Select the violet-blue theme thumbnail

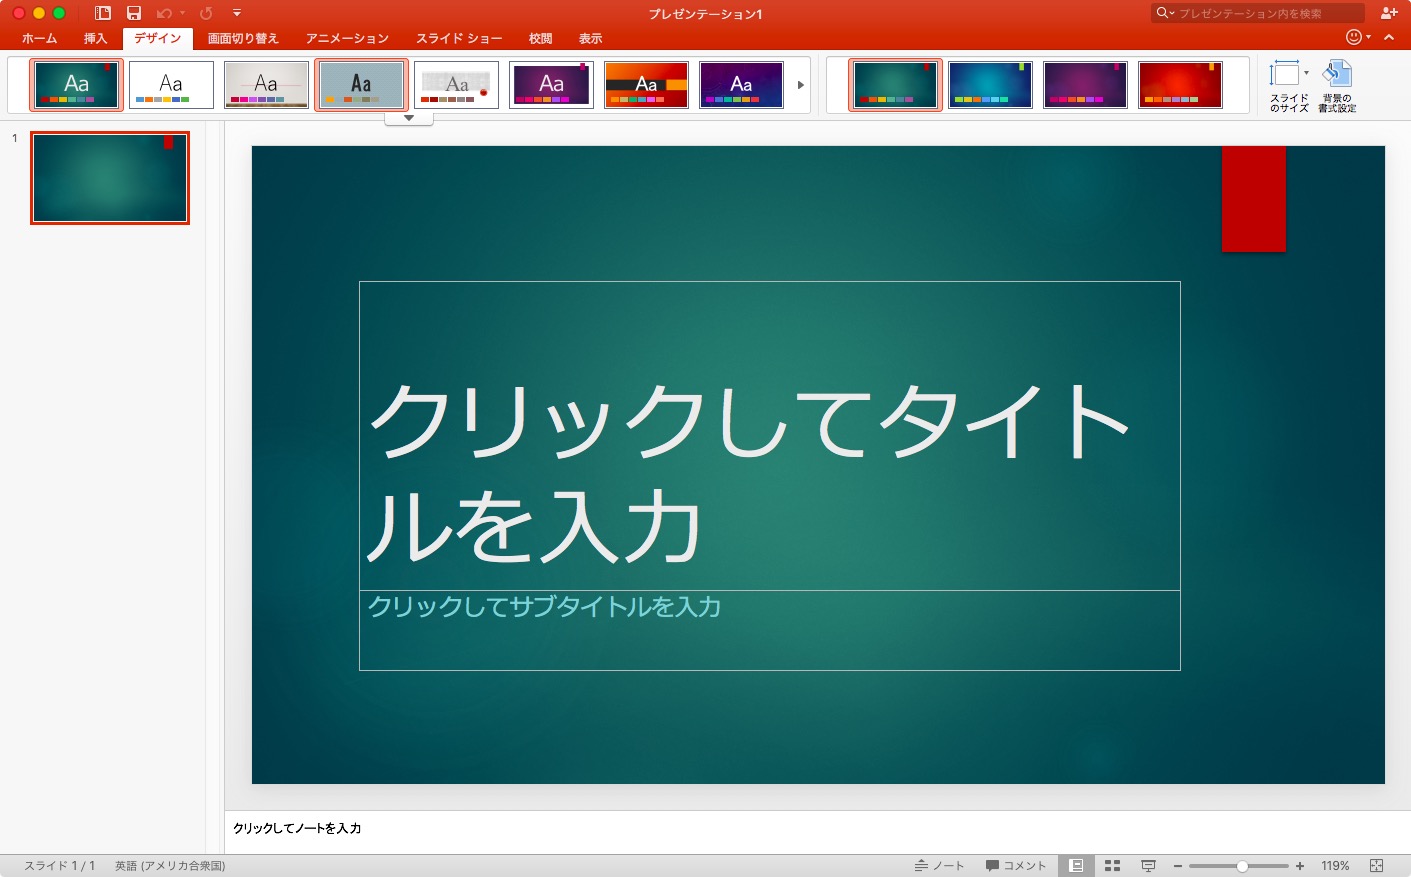click(x=741, y=85)
